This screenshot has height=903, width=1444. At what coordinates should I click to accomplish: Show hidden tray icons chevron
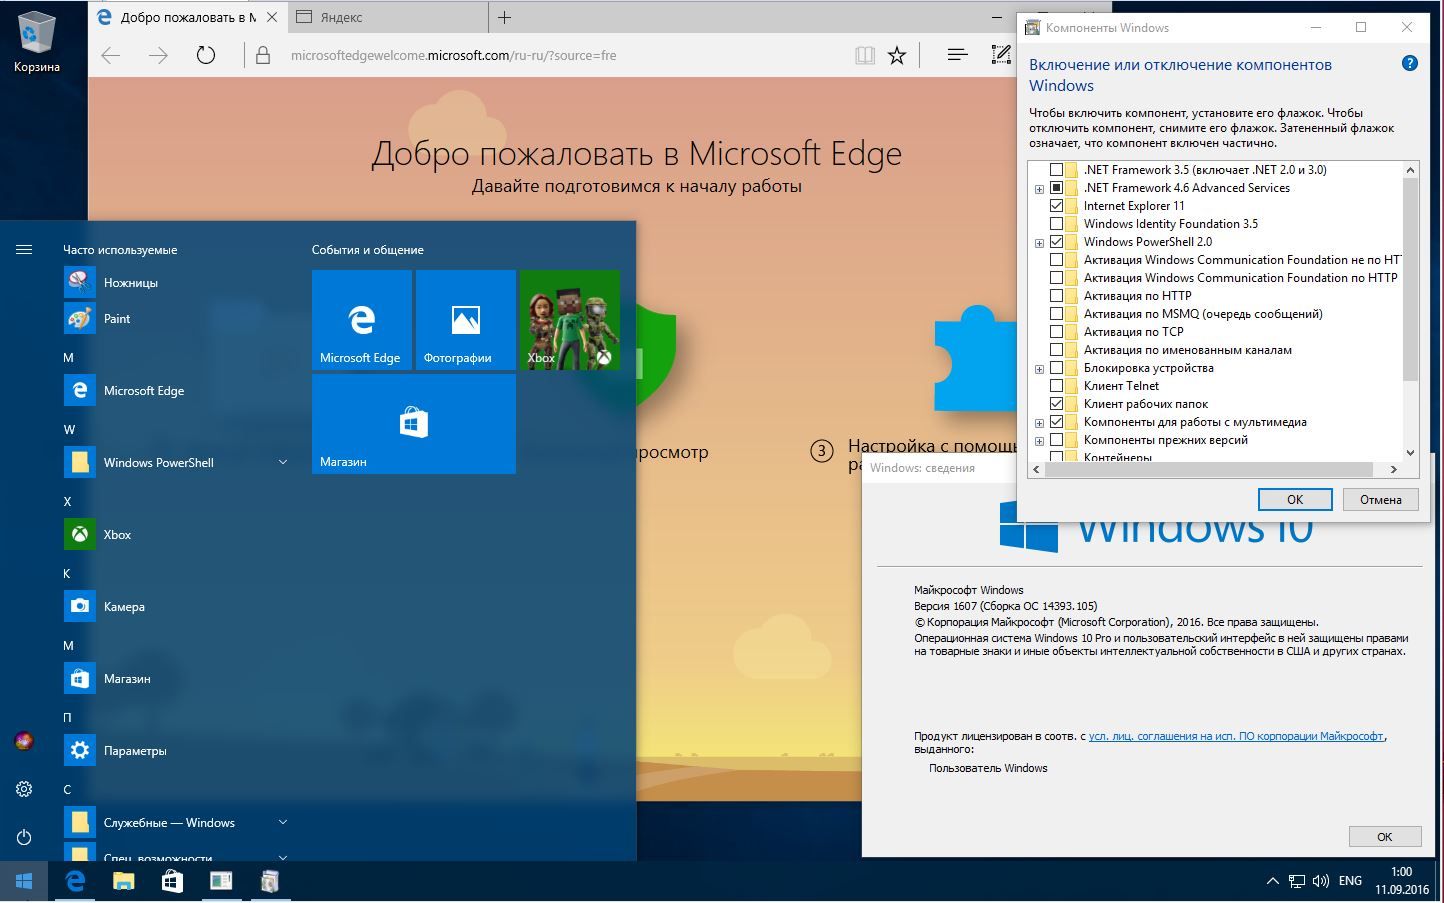click(1272, 881)
